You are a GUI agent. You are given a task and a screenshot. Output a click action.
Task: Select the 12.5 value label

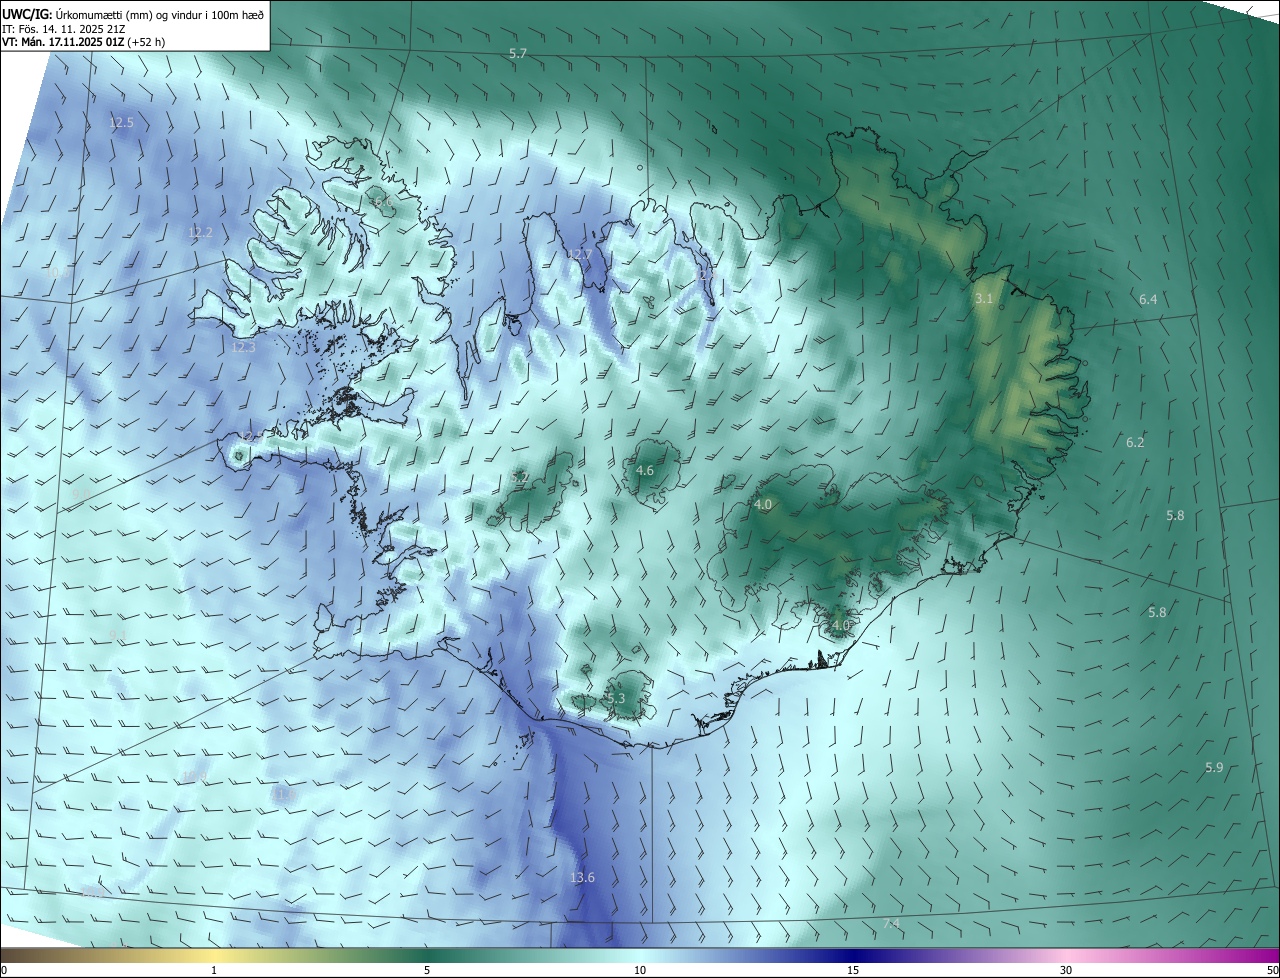point(121,122)
